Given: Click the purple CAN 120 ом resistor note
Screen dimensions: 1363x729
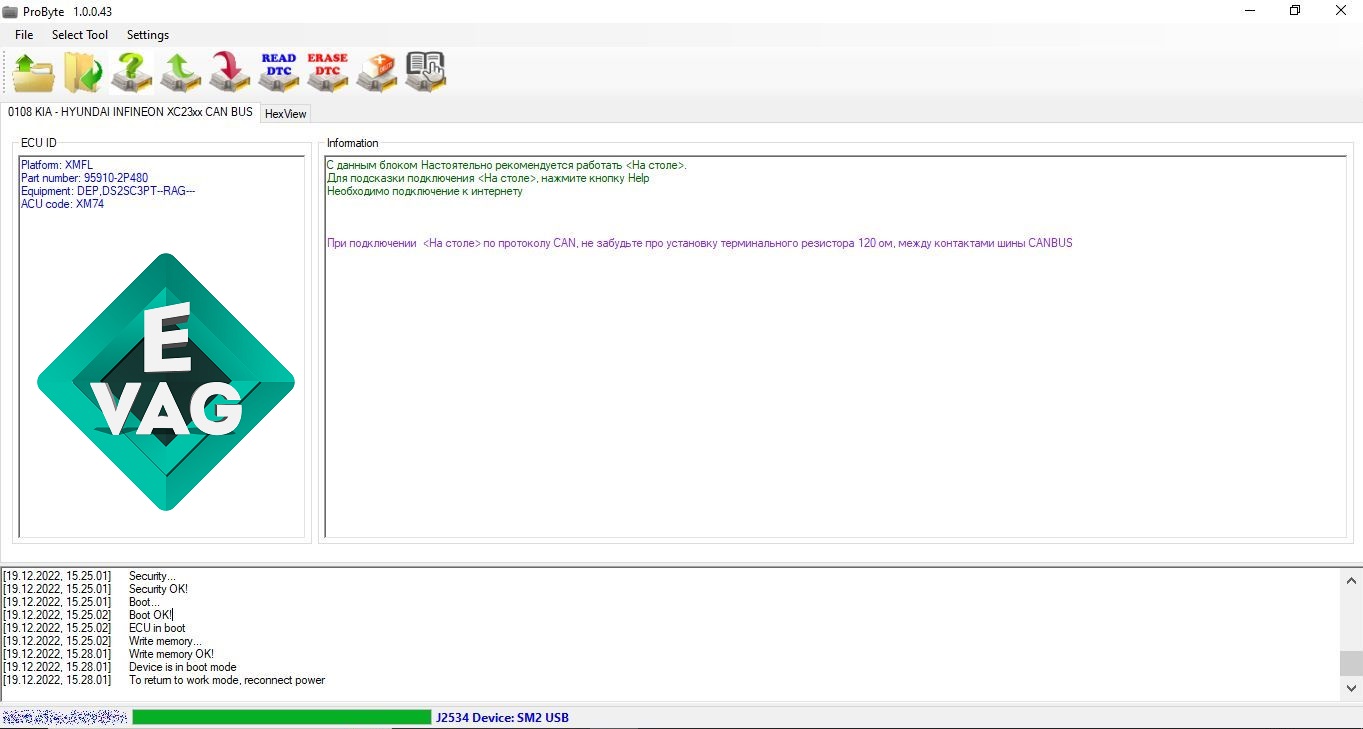Looking at the screenshot, I should 700,243.
